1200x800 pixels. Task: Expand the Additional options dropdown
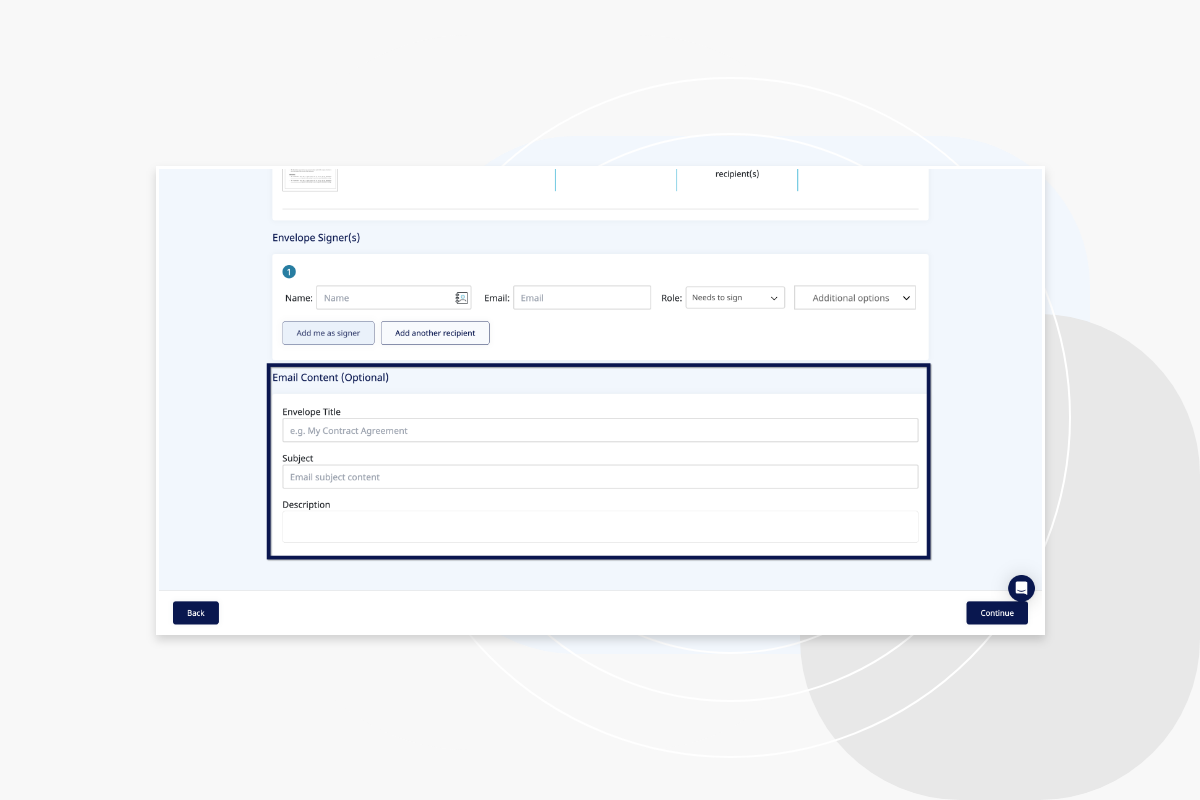(x=854, y=297)
